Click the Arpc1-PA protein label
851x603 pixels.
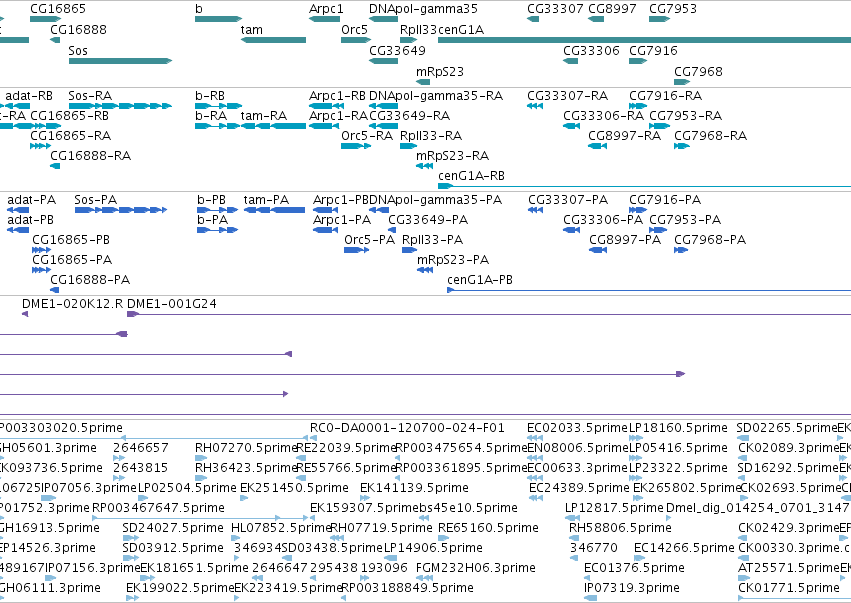coord(342,220)
